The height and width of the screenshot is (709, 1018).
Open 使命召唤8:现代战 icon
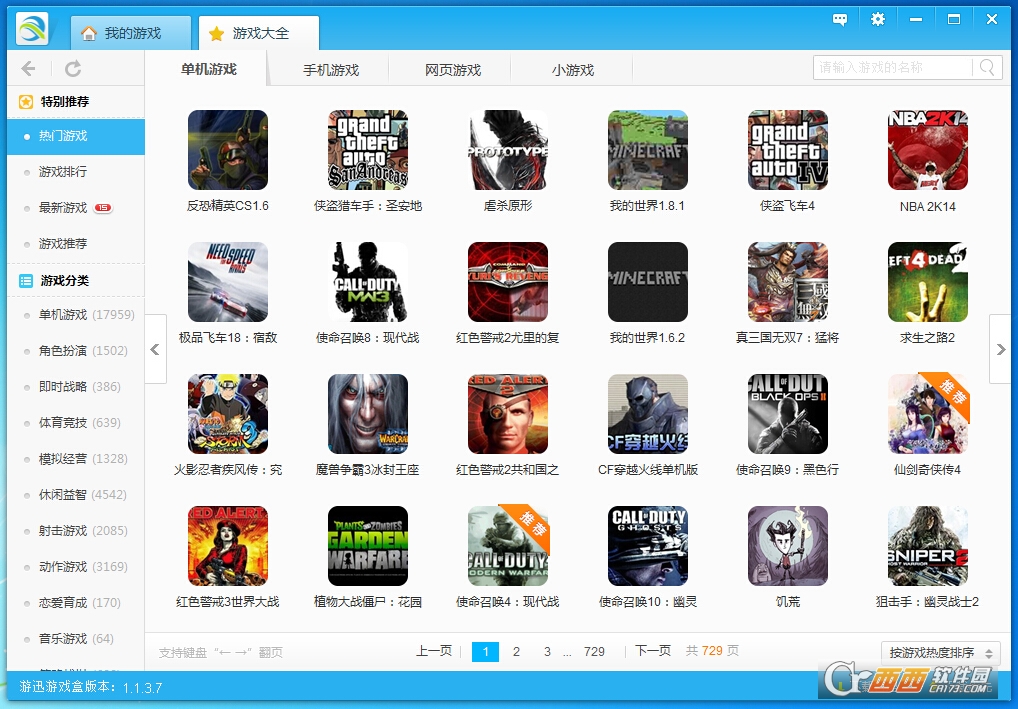click(x=368, y=282)
